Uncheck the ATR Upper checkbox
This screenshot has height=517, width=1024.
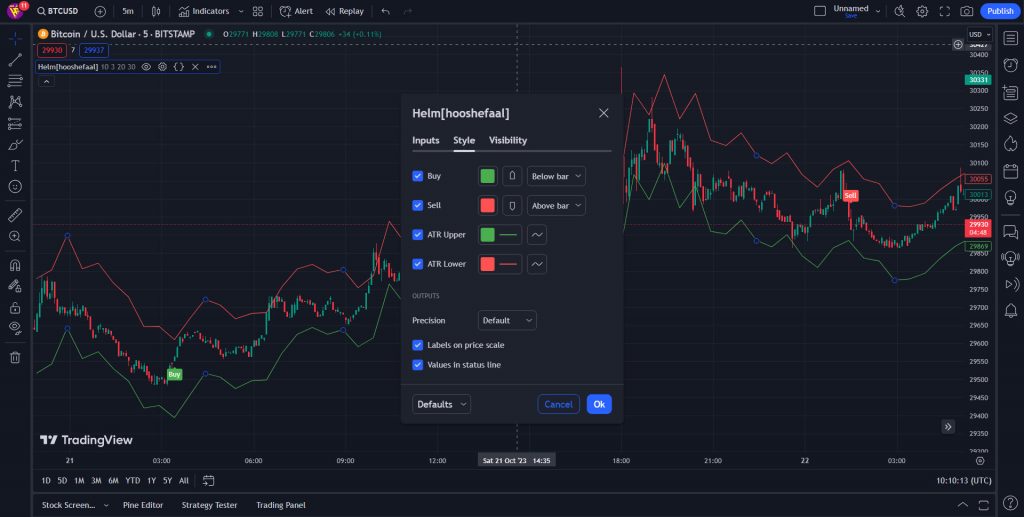418,235
